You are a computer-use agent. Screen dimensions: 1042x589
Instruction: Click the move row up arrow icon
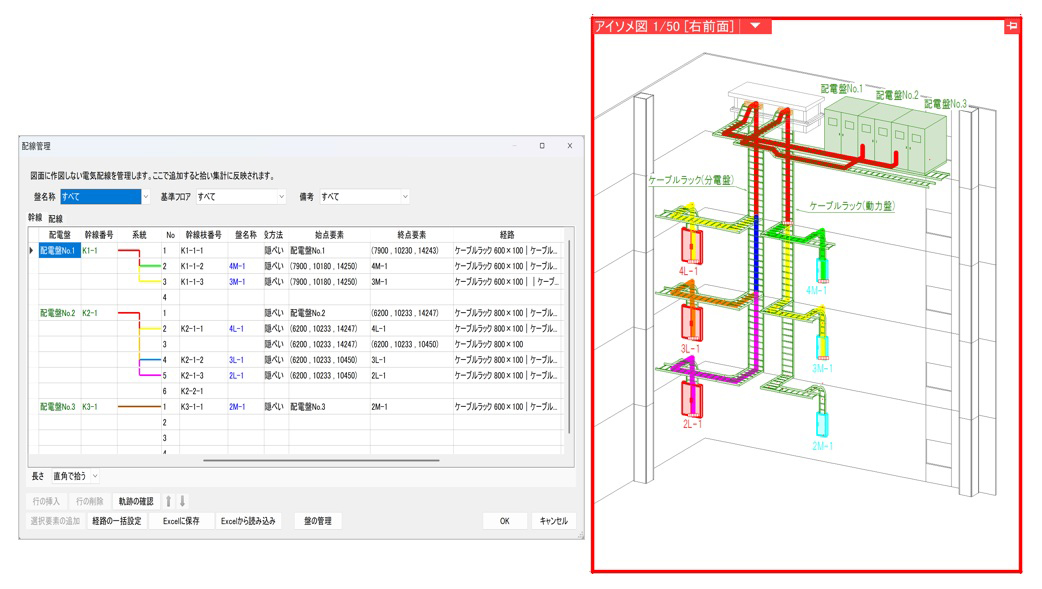(x=169, y=501)
